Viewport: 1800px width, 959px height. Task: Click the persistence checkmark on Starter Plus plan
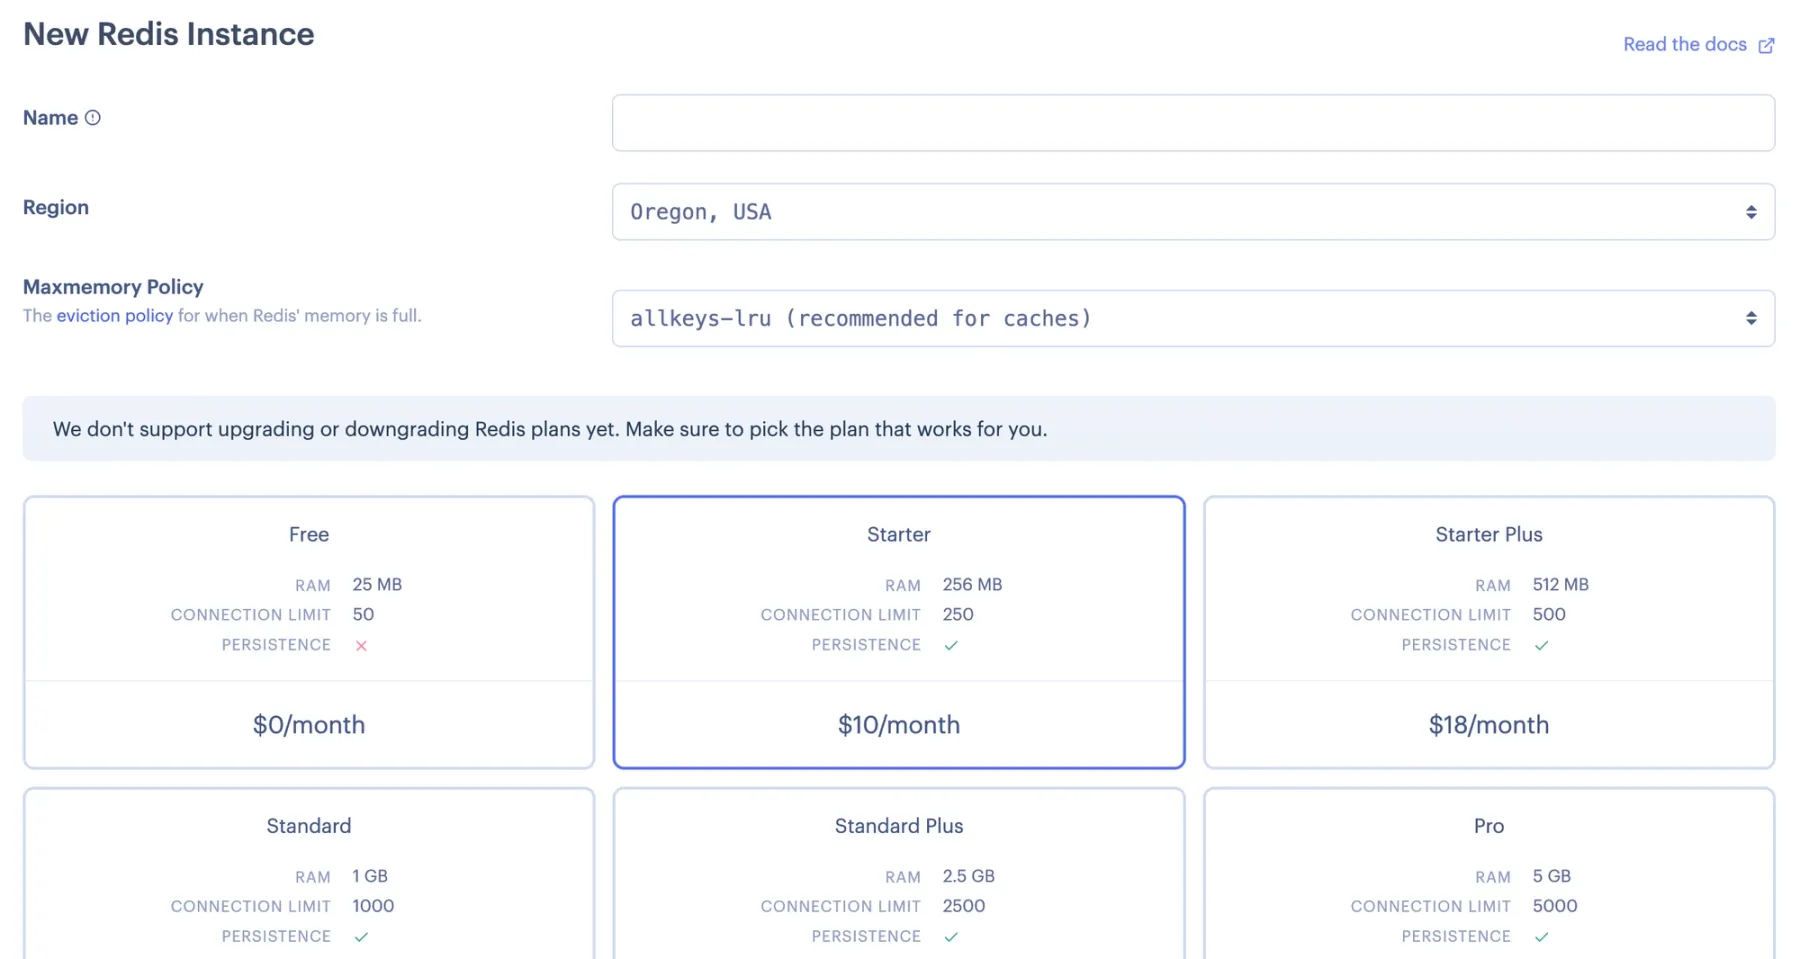[1541, 645]
